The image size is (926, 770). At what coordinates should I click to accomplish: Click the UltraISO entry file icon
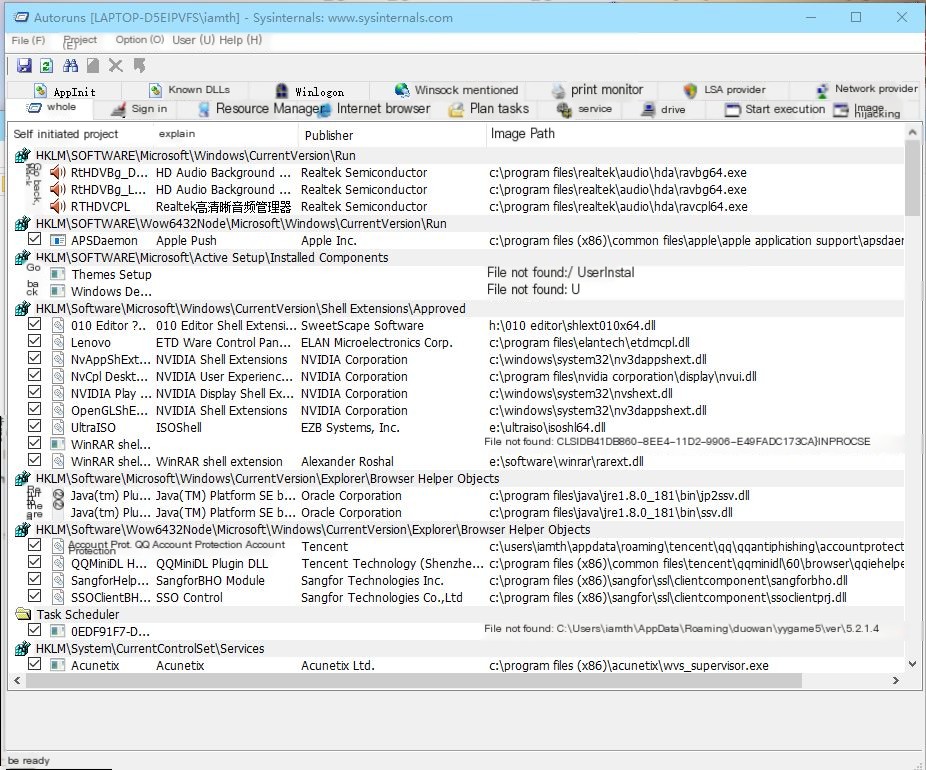coord(58,428)
